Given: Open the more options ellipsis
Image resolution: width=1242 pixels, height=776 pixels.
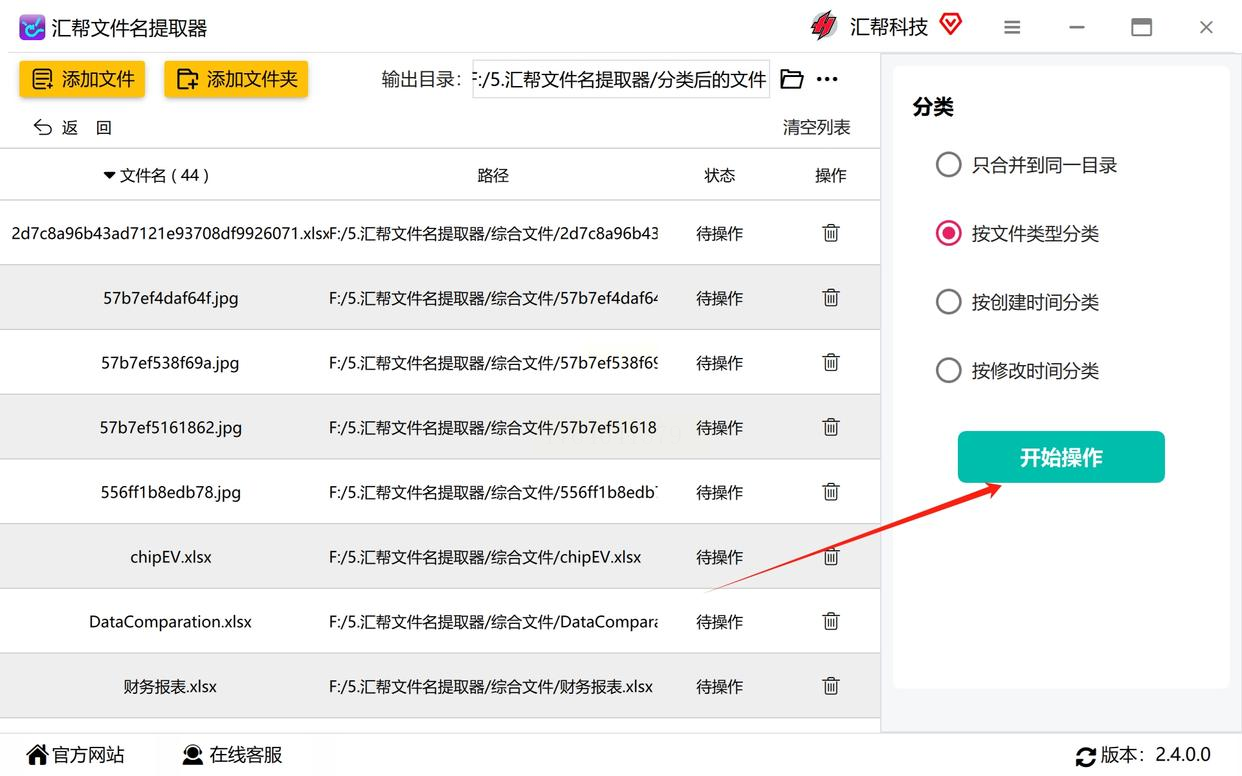Looking at the screenshot, I should (827, 79).
